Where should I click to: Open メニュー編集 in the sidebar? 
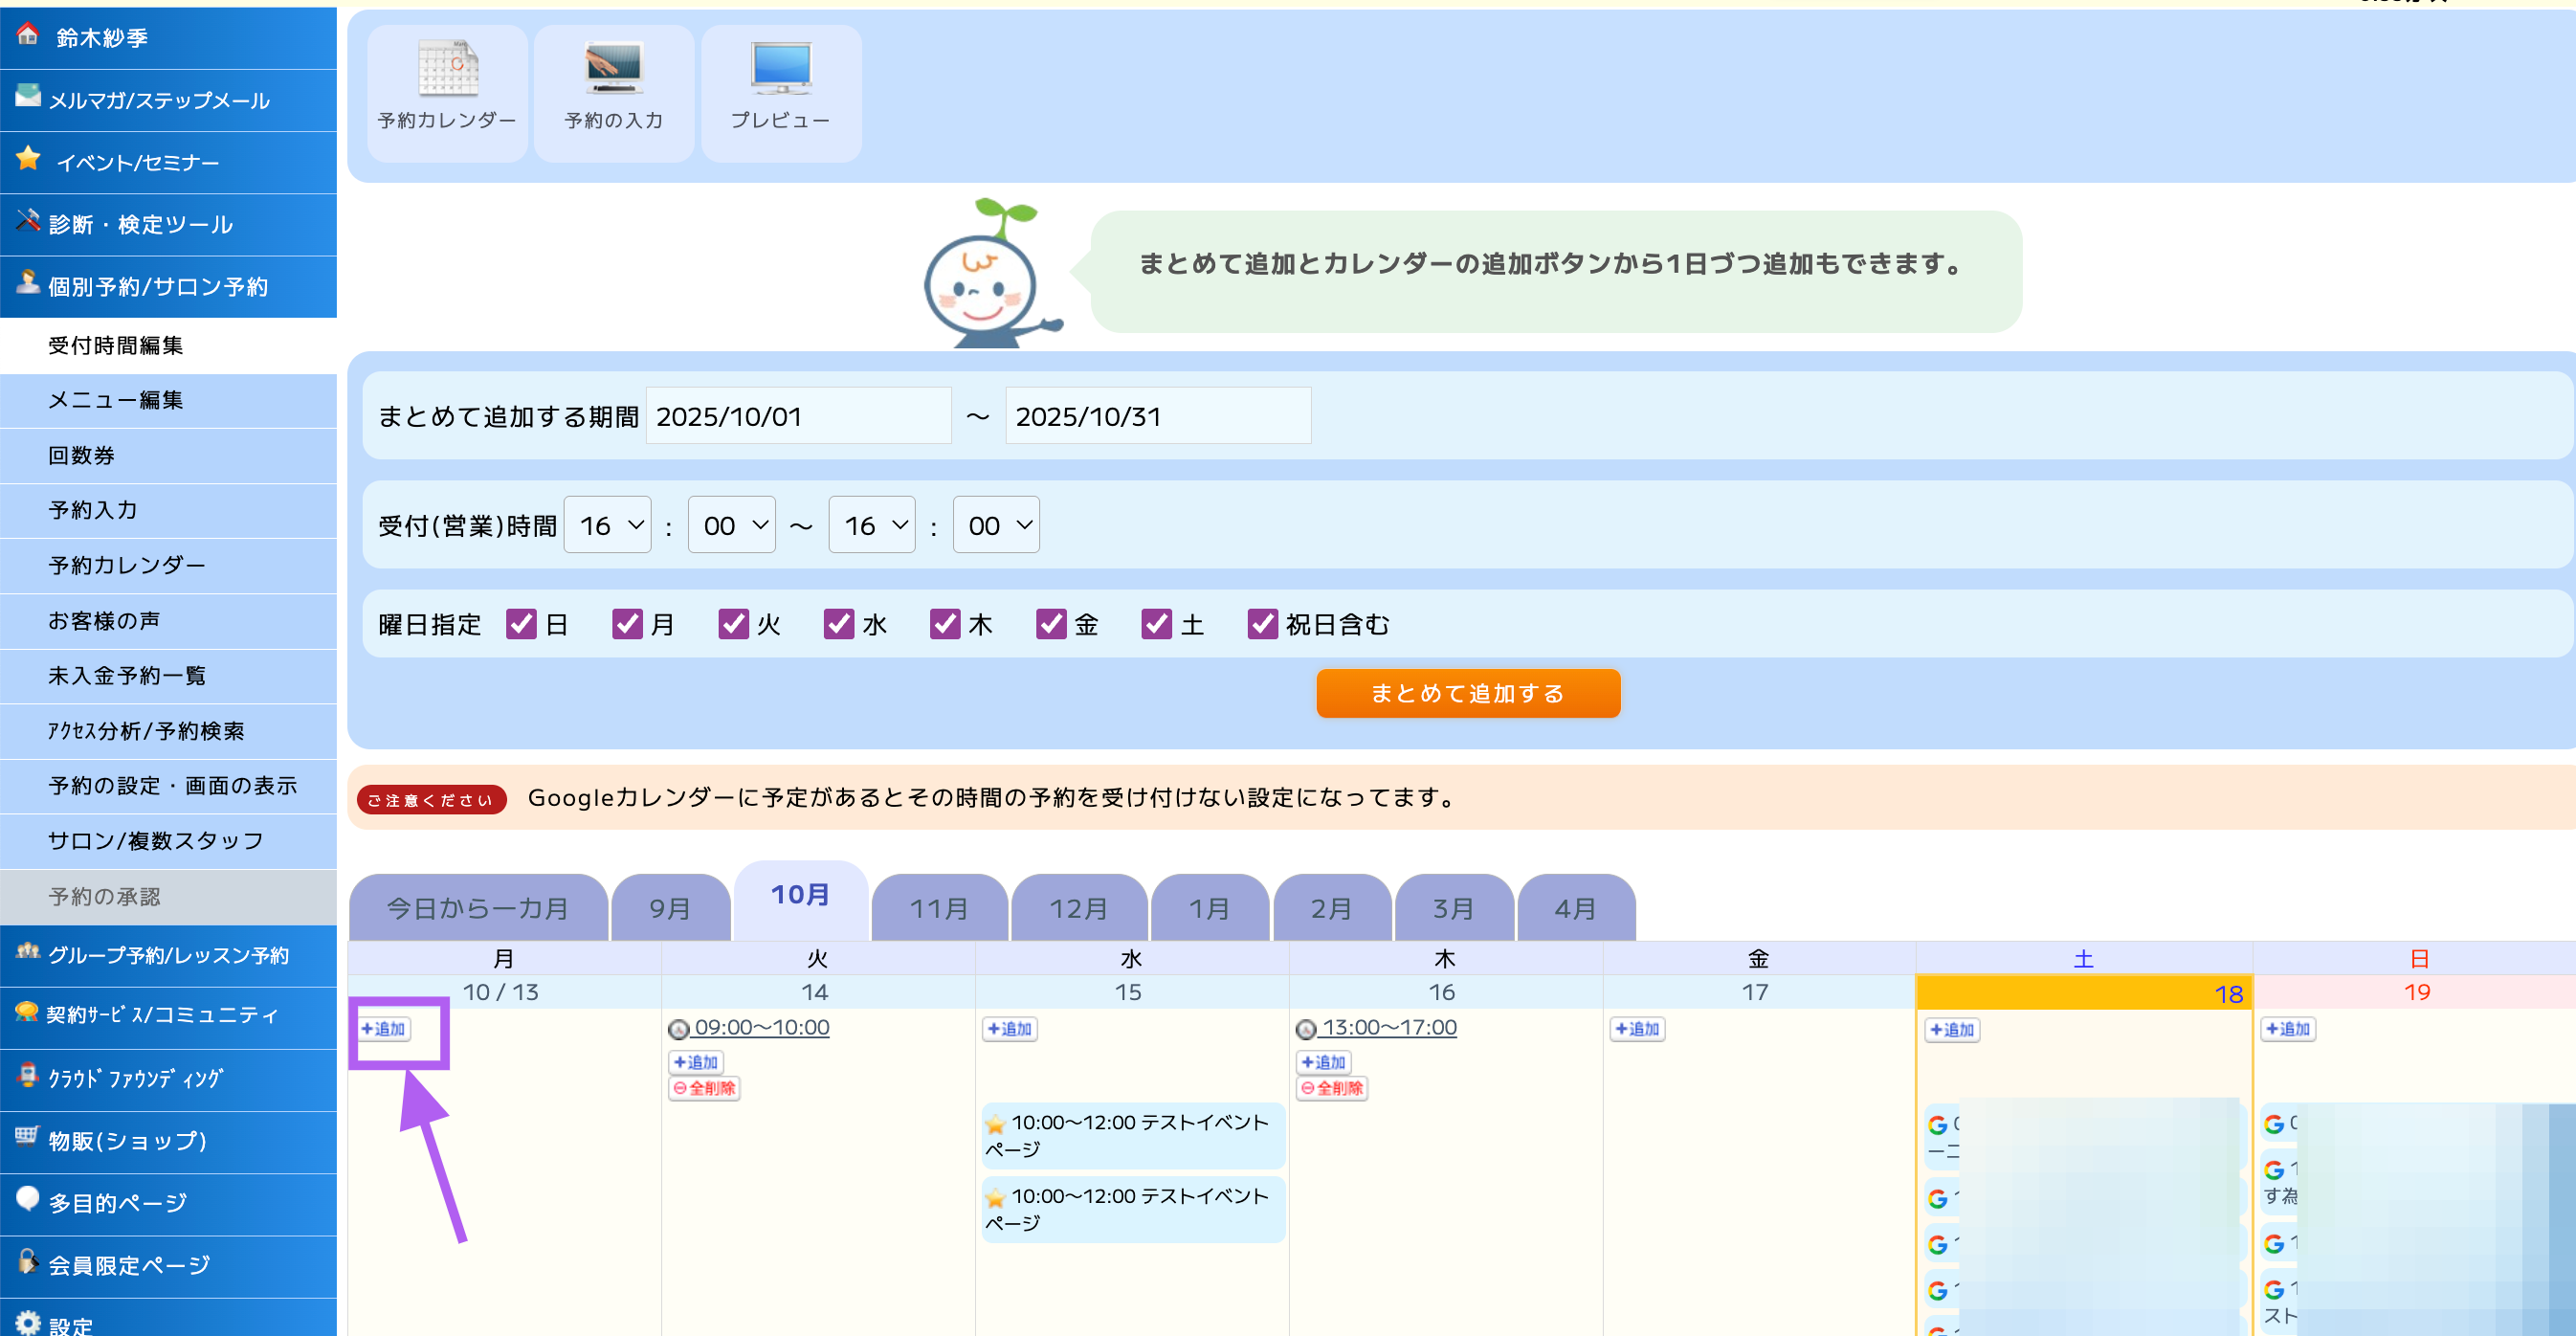click(x=115, y=400)
